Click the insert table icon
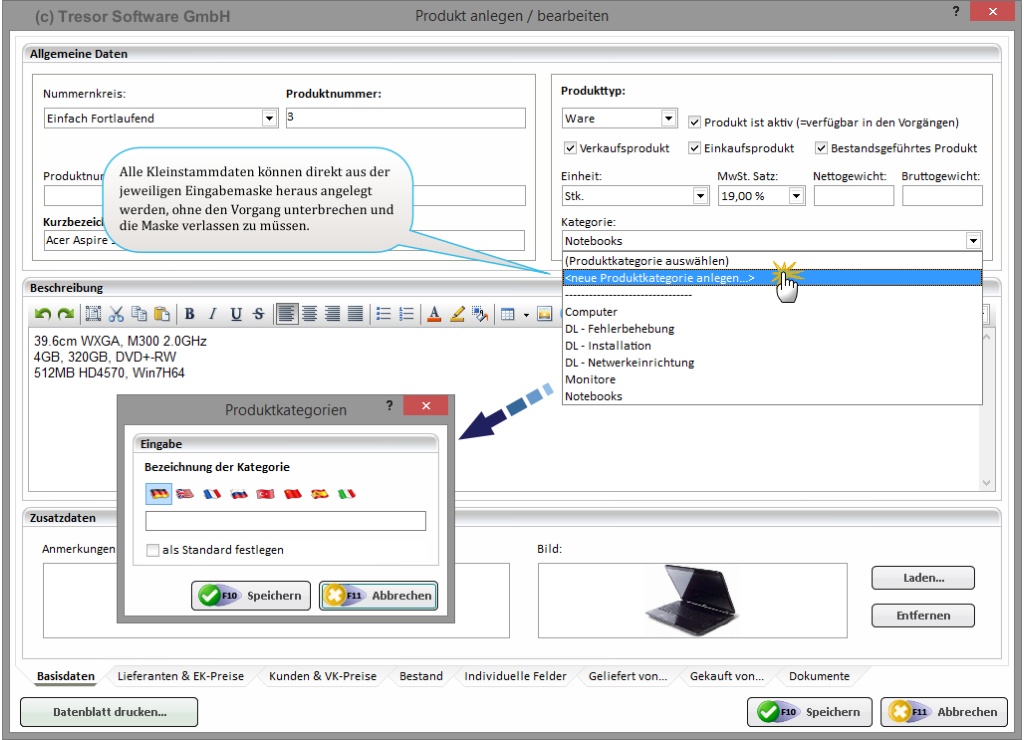 508,314
